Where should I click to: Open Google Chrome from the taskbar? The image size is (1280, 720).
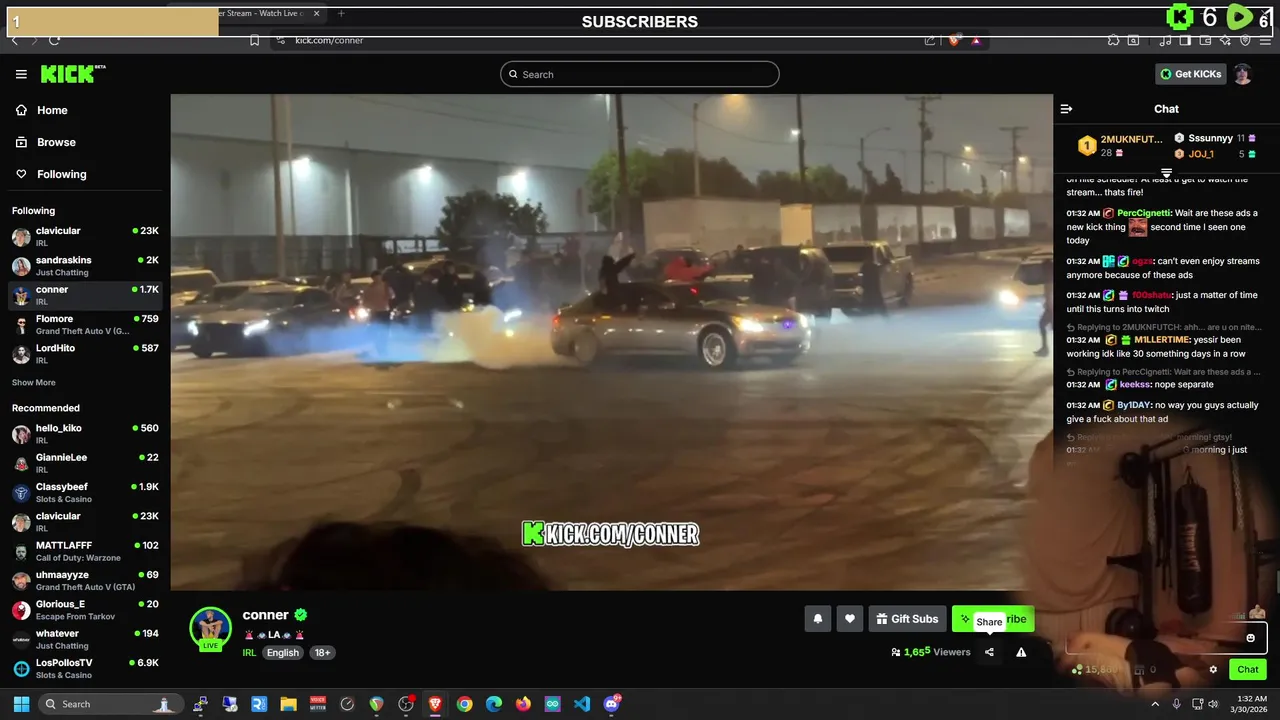click(x=464, y=704)
